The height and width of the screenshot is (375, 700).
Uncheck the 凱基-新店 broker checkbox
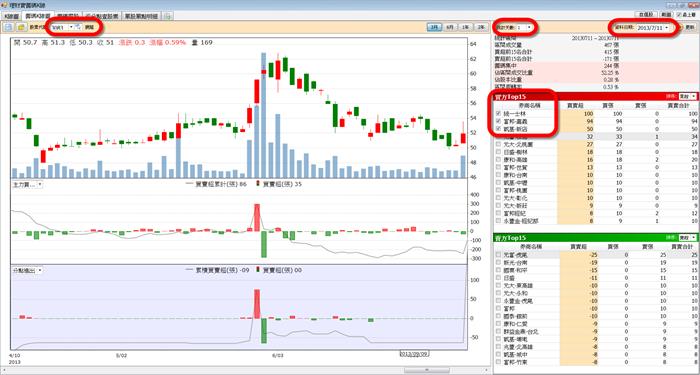pos(498,129)
